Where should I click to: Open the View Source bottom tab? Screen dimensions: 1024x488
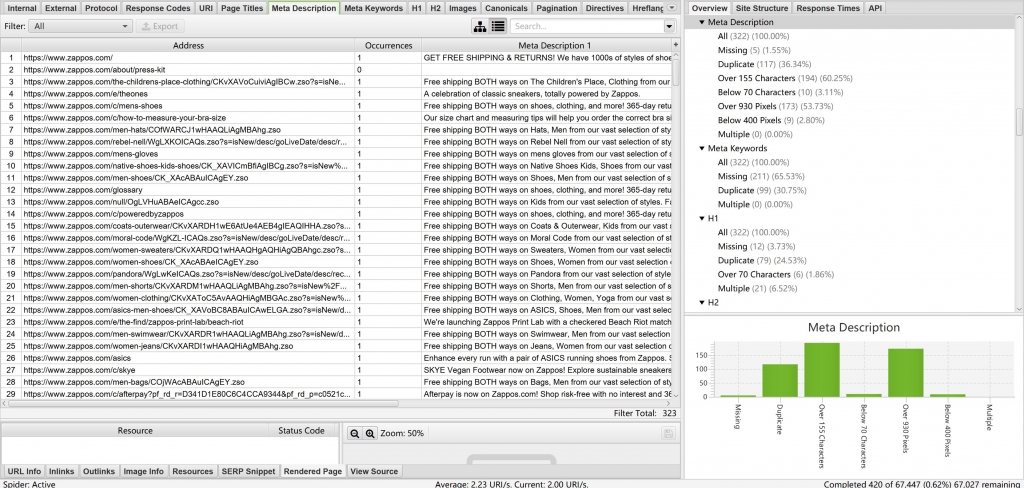tap(374, 471)
